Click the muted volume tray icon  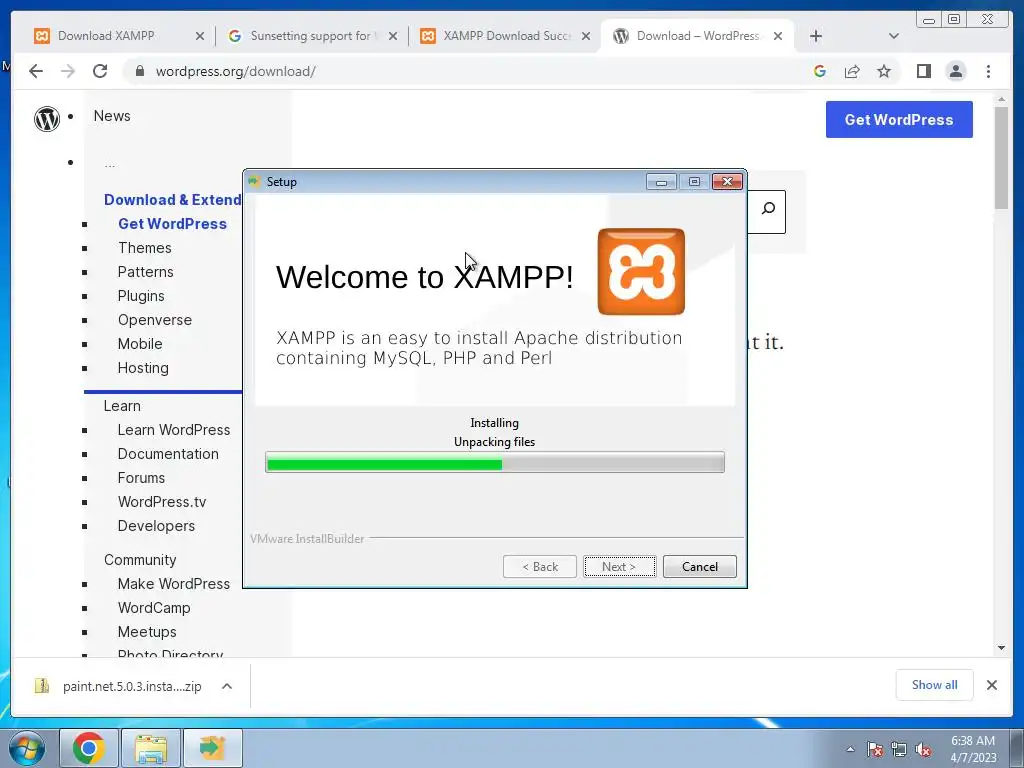point(923,750)
